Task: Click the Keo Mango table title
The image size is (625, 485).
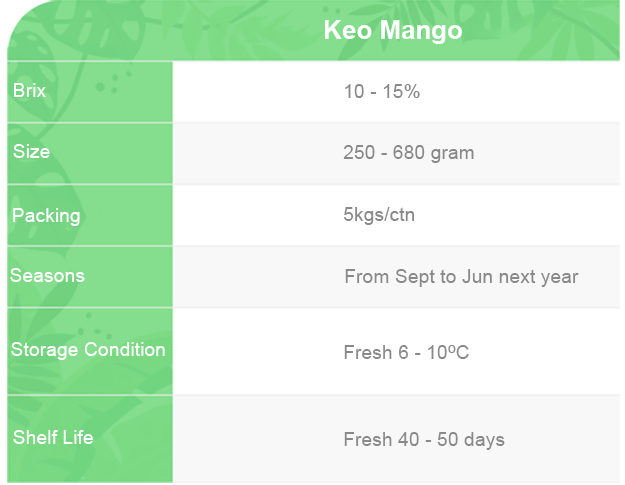Action: click(392, 30)
